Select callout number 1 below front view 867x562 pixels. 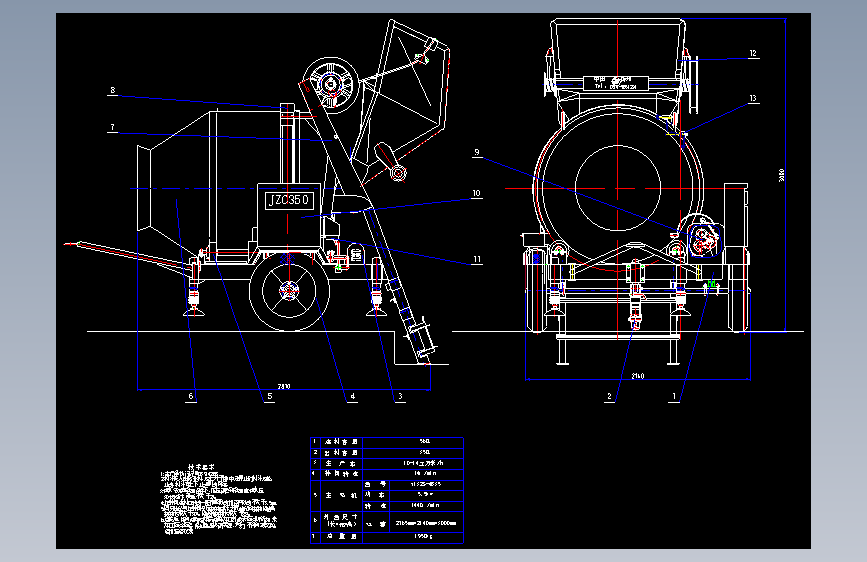point(674,396)
